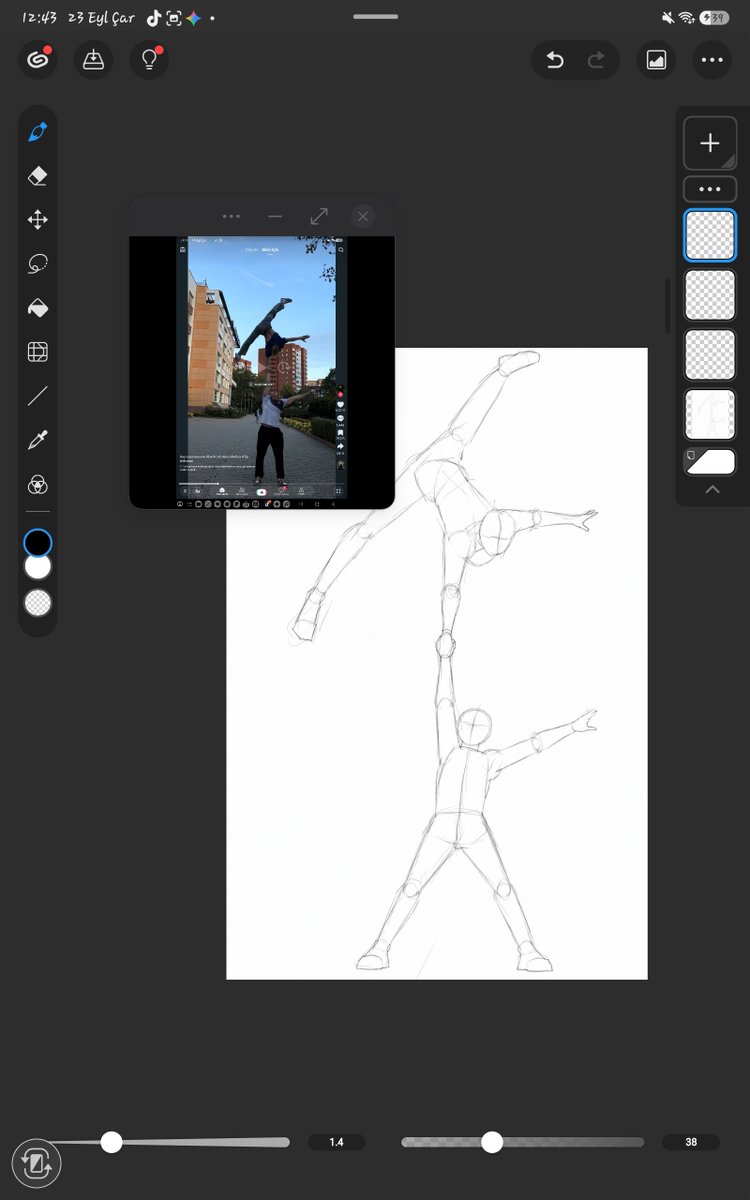This screenshot has width=750, height=1200.
Task: Select the white background layer
Action: click(710, 461)
